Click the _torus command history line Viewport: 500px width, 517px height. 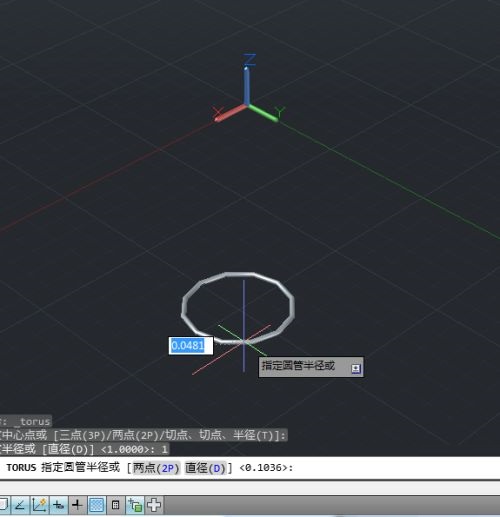point(26,421)
